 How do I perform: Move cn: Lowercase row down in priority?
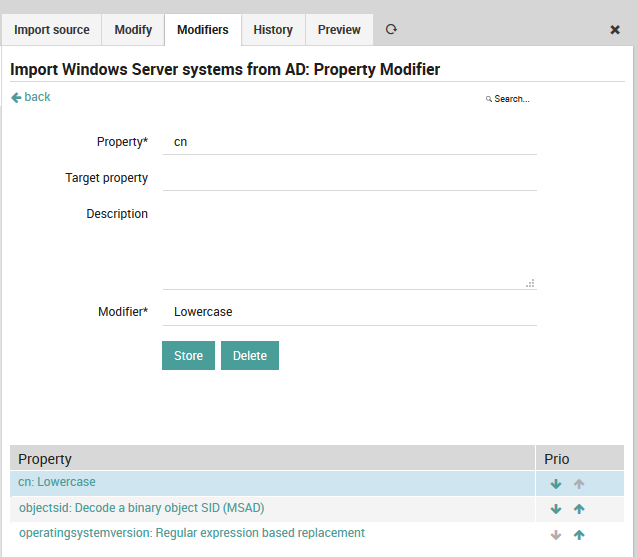(x=556, y=484)
